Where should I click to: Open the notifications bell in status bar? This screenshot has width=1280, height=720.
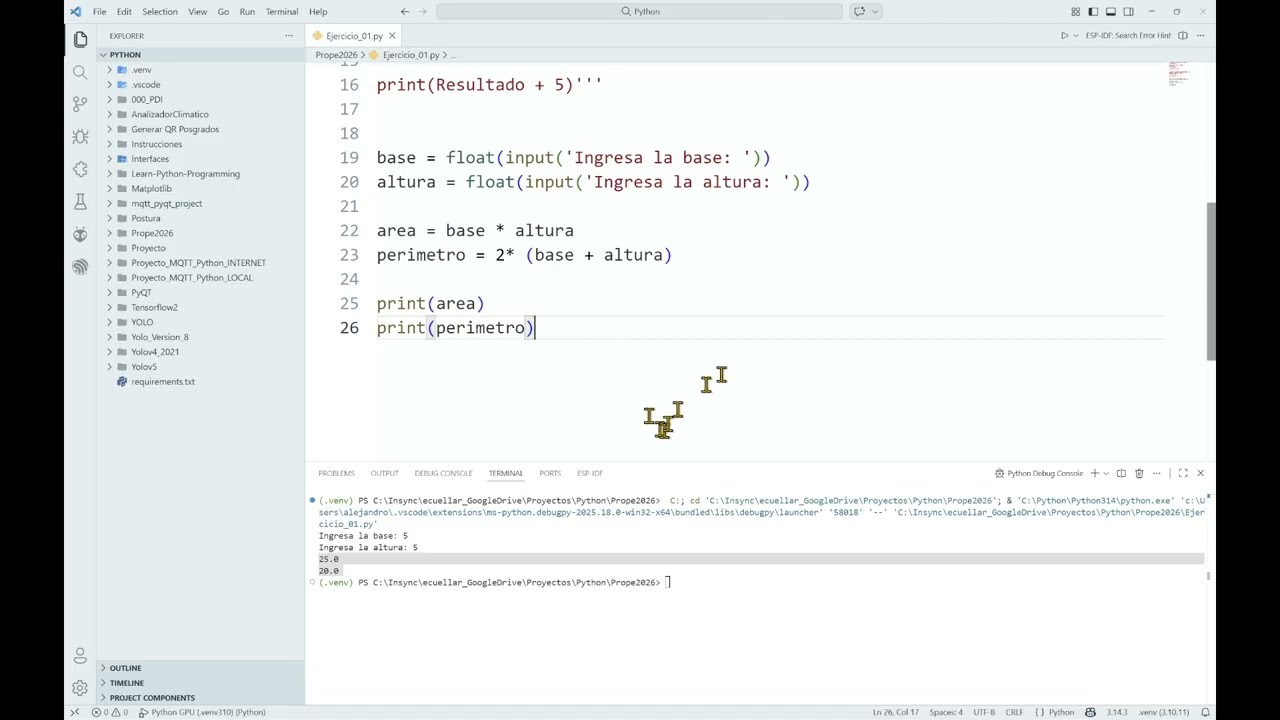click(x=1205, y=712)
